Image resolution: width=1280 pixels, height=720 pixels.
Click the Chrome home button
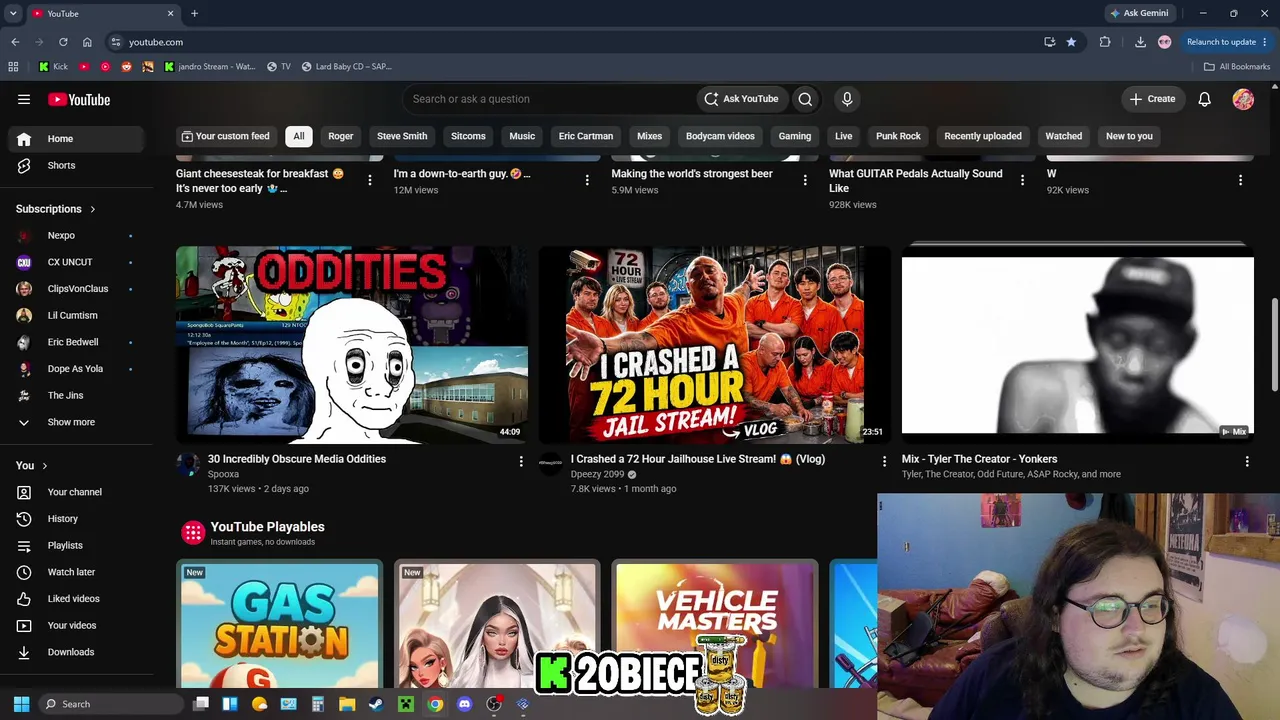87,42
